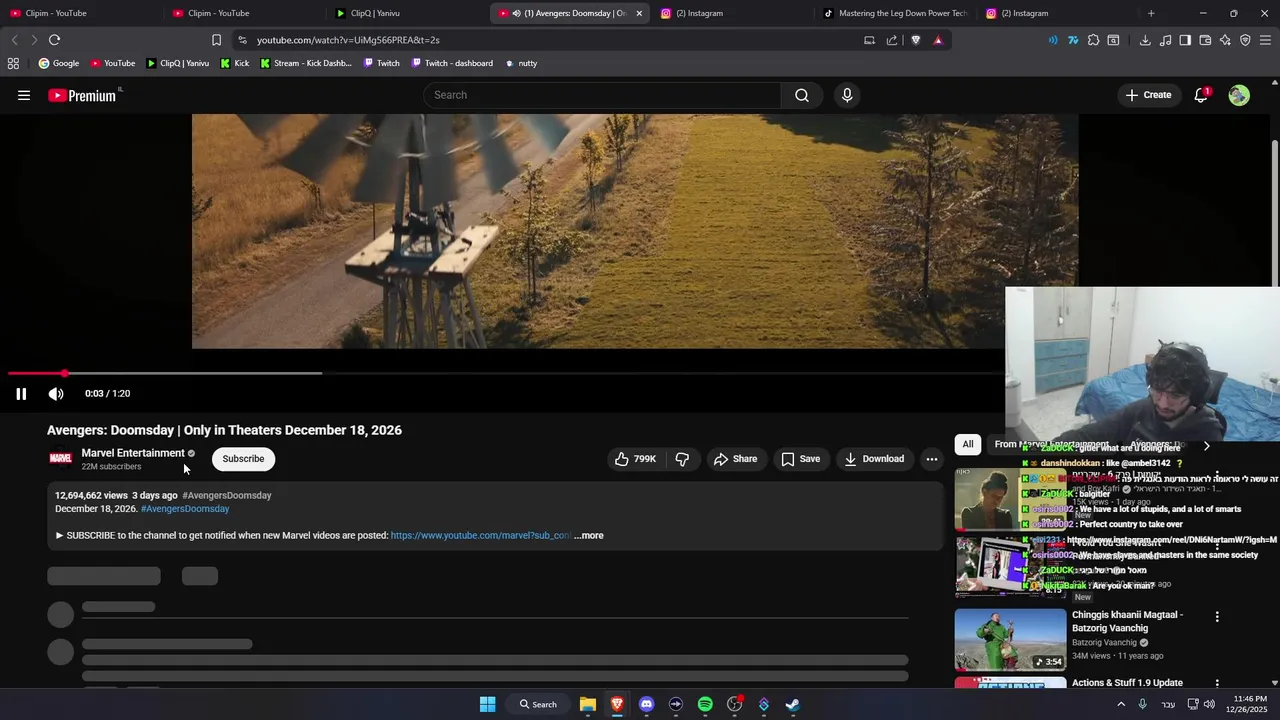Start voice search with the microphone icon
This screenshot has width=1280, height=720.
847,95
